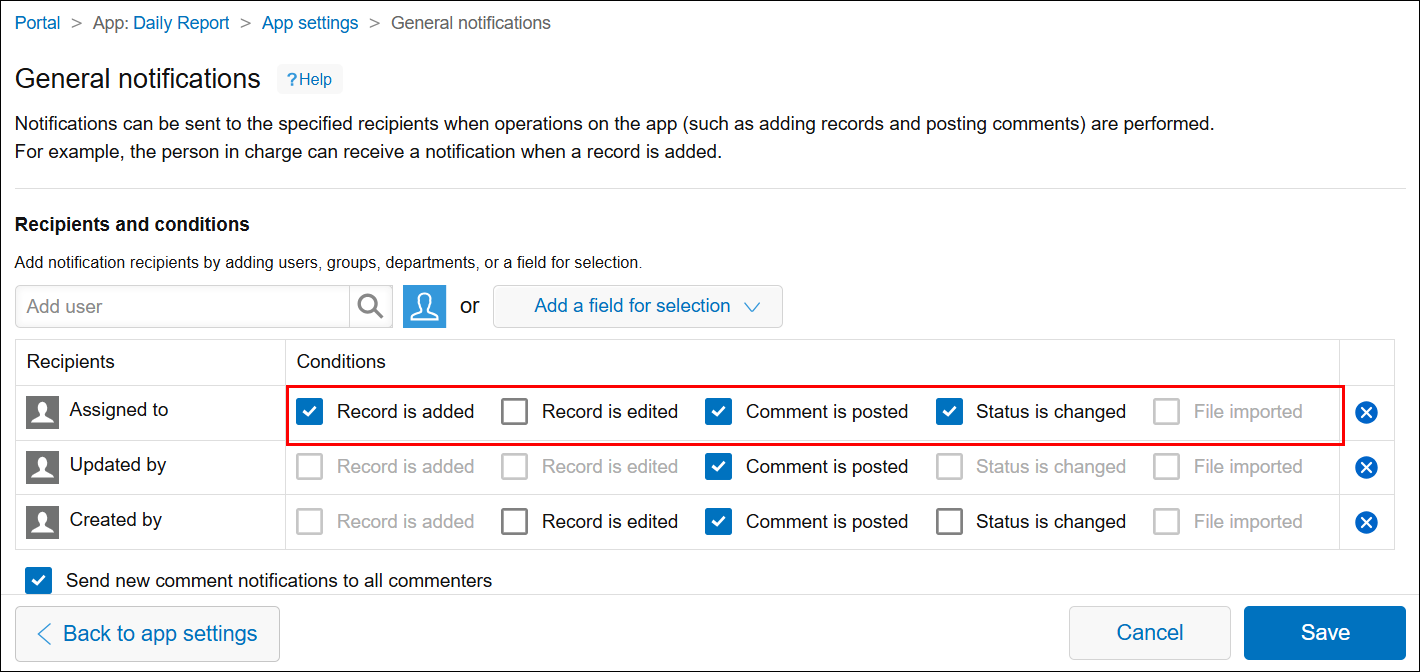1420x672 pixels.
Task: Uncheck Record is added for Assigned to
Action: click(310, 412)
